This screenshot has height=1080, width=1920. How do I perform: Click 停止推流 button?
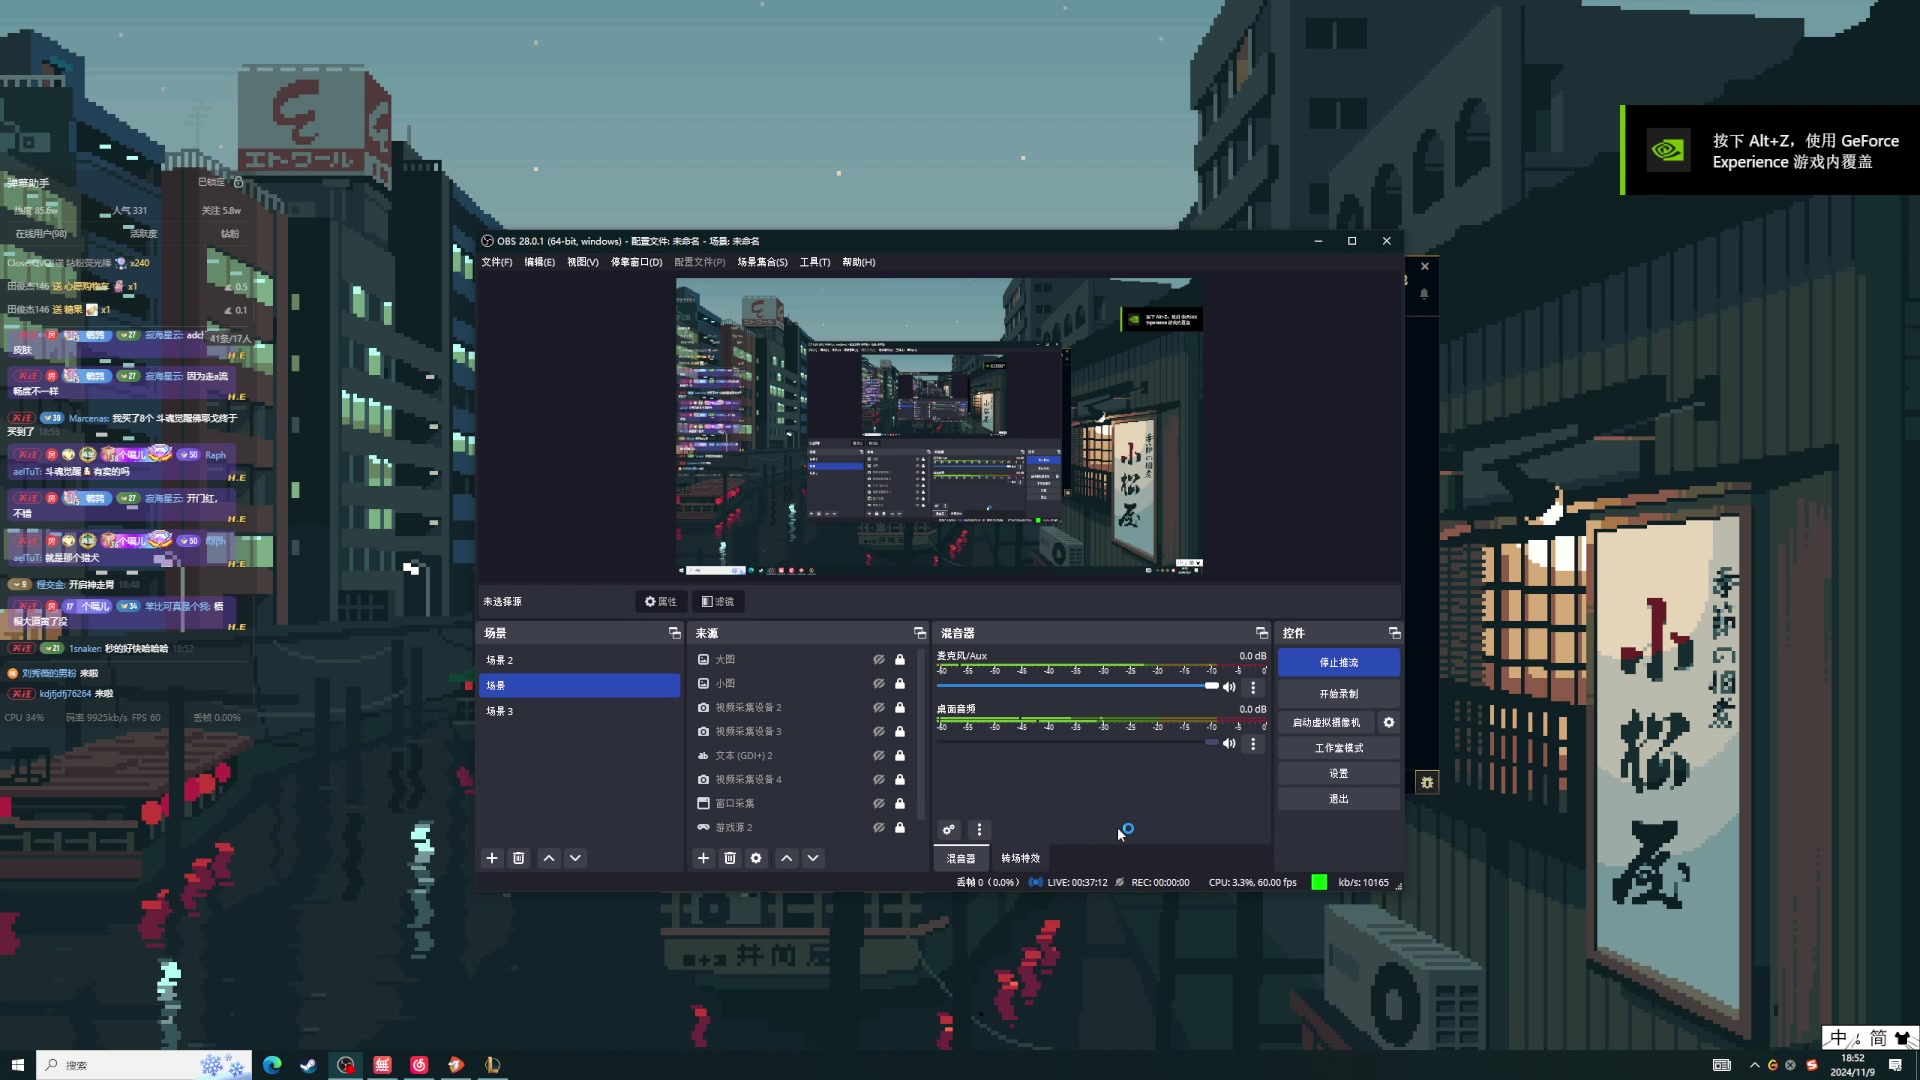pos(1338,662)
